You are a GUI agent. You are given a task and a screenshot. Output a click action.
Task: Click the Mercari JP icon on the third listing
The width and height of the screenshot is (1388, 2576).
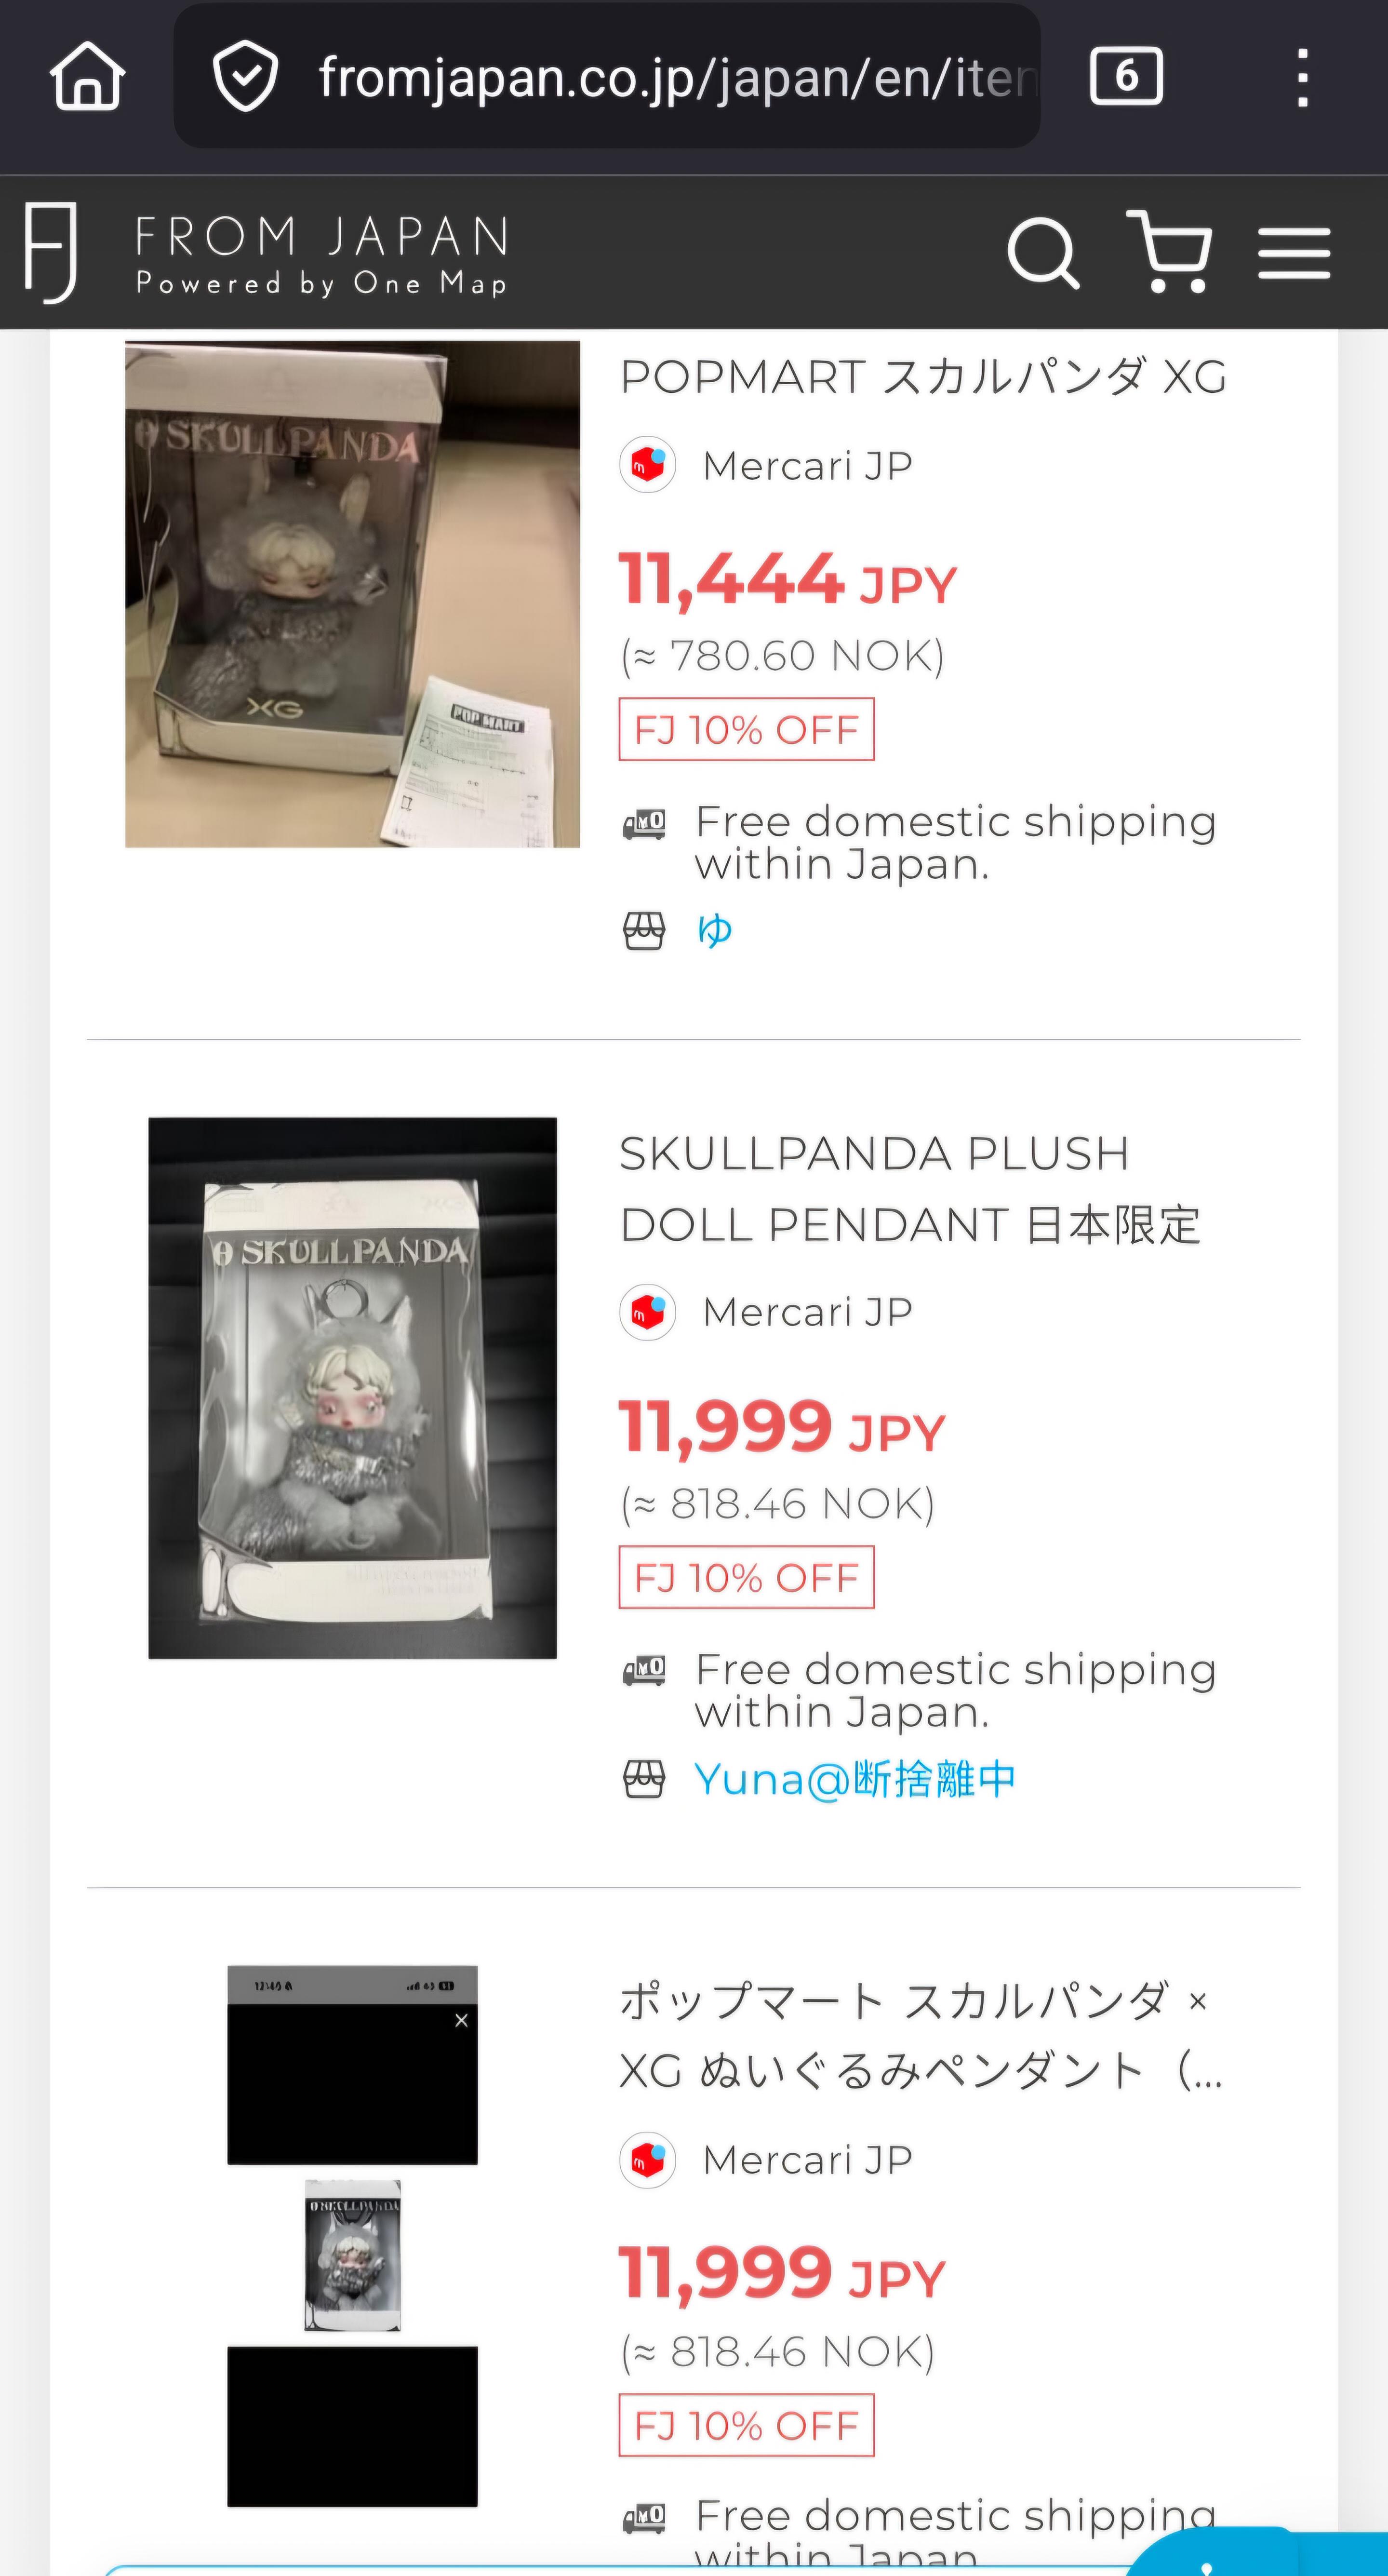[x=649, y=2159]
